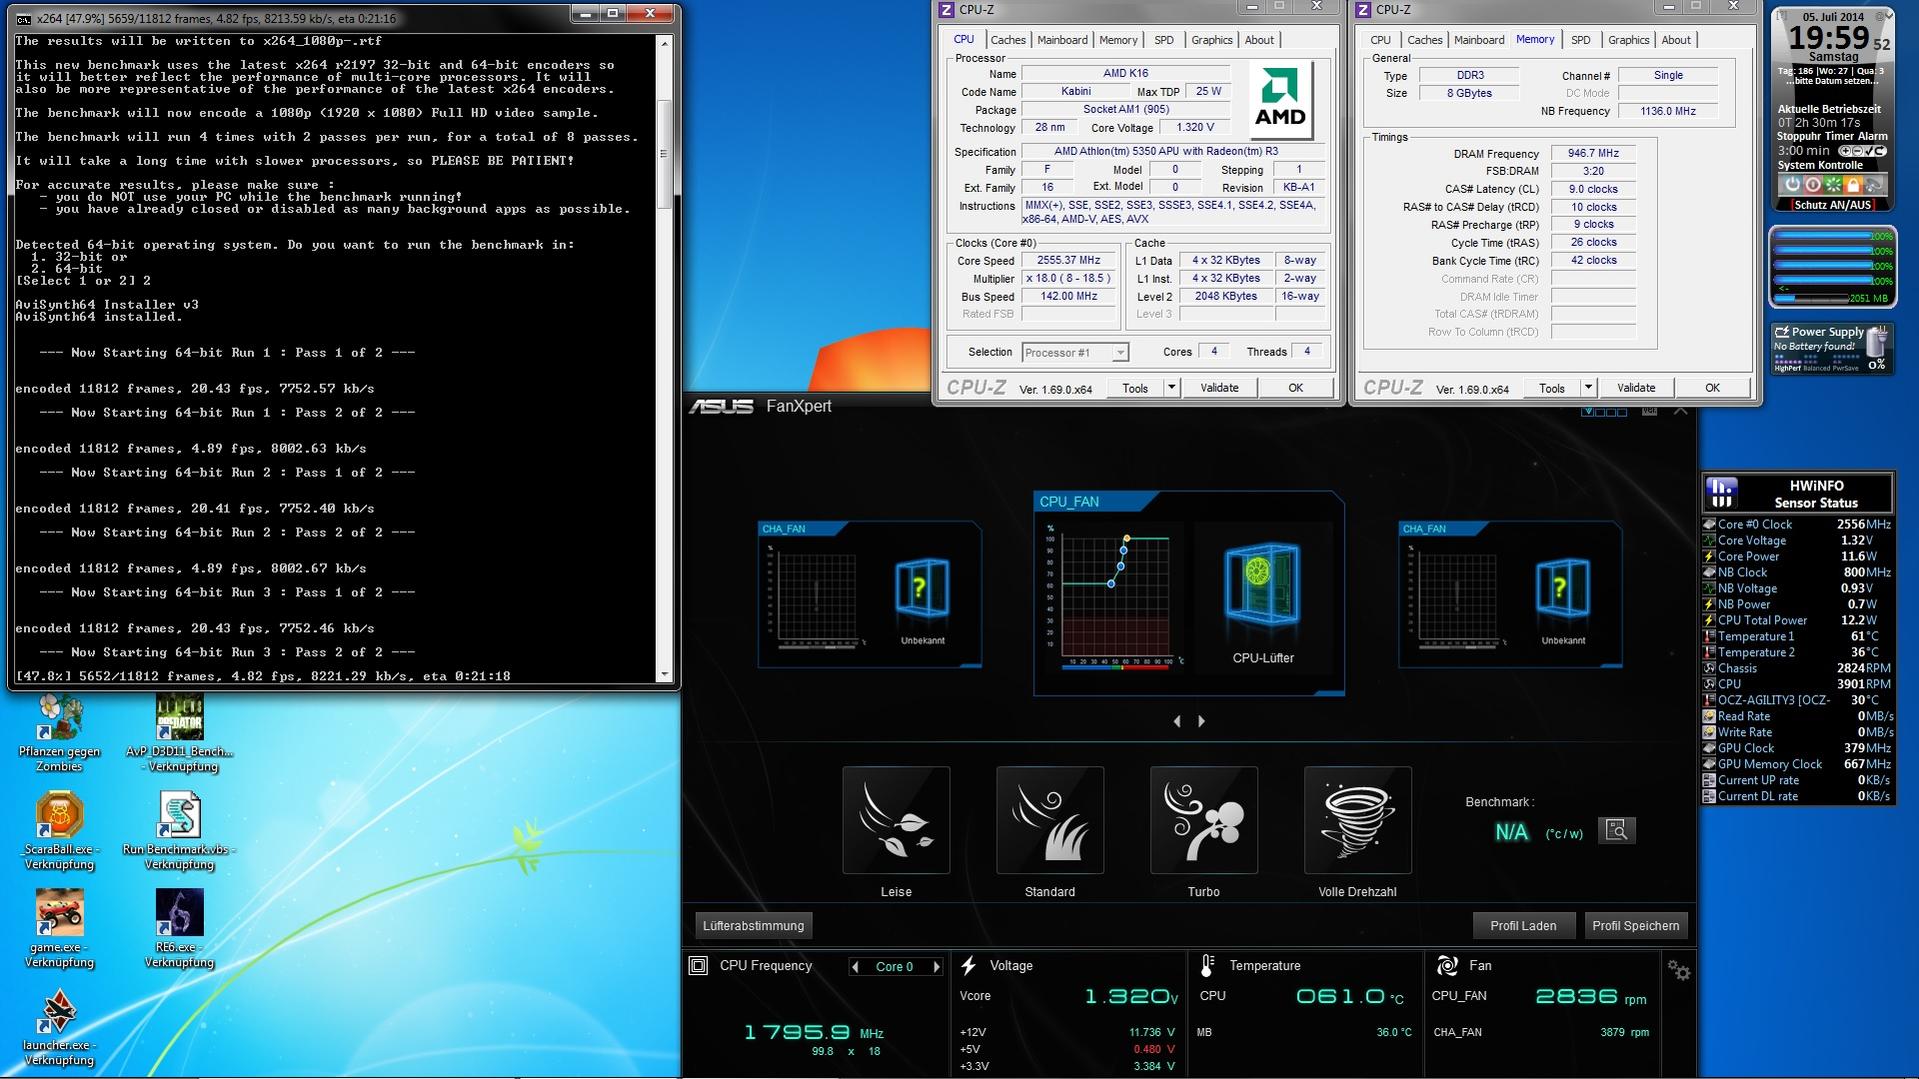
Task: Go to next fan page arrow
Action: tap(1201, 721)
